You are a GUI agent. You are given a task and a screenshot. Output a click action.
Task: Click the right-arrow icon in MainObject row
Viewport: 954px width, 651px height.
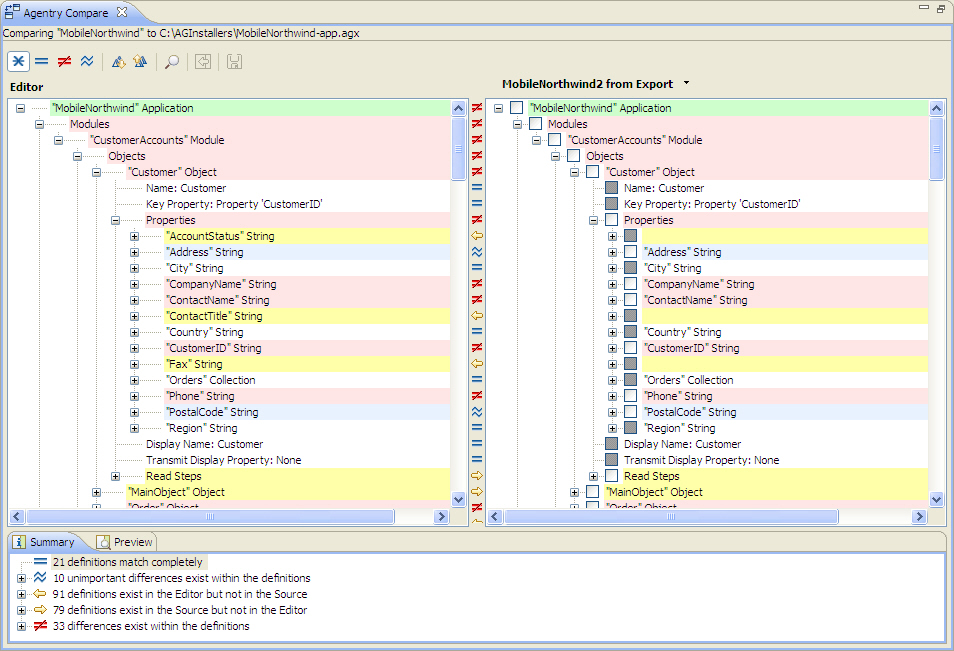pyautogui.click(x=477, y=492)
